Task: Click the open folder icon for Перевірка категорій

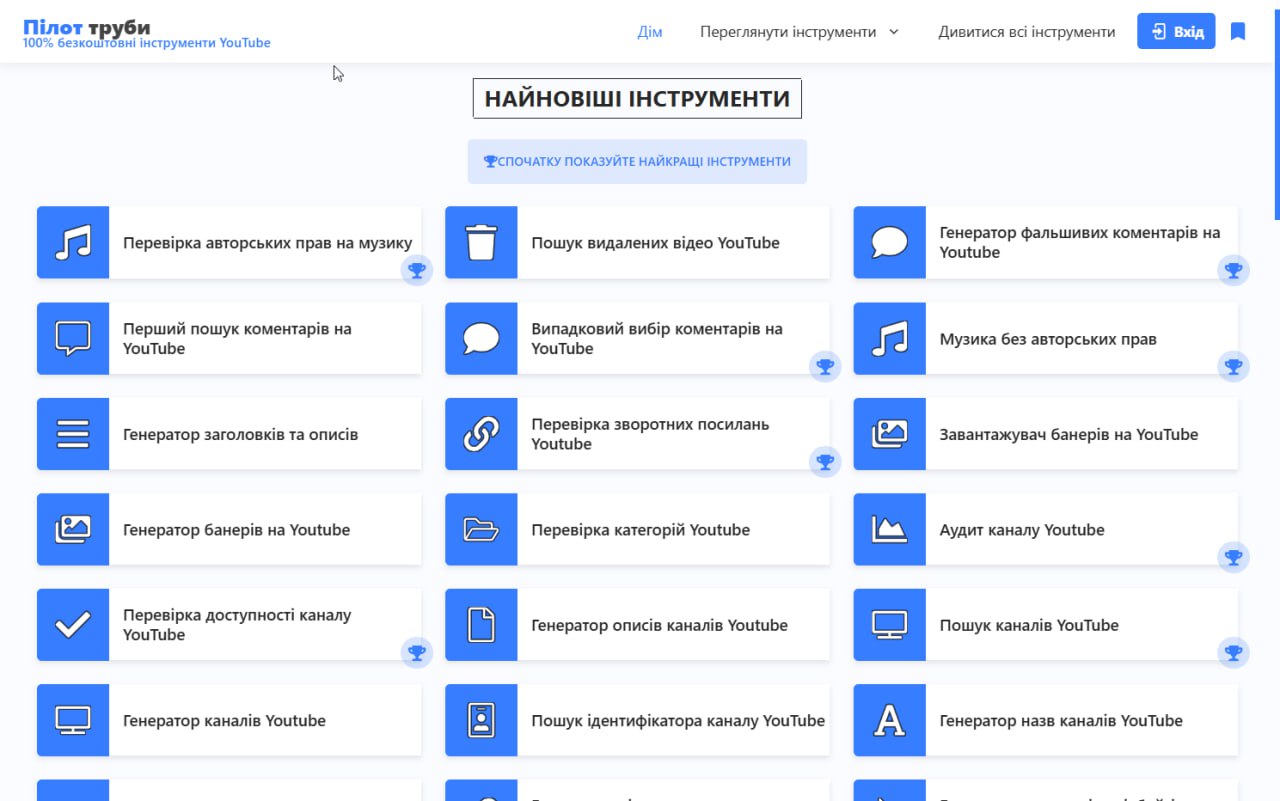Action: pyautogui.click(x=481, y=529)
